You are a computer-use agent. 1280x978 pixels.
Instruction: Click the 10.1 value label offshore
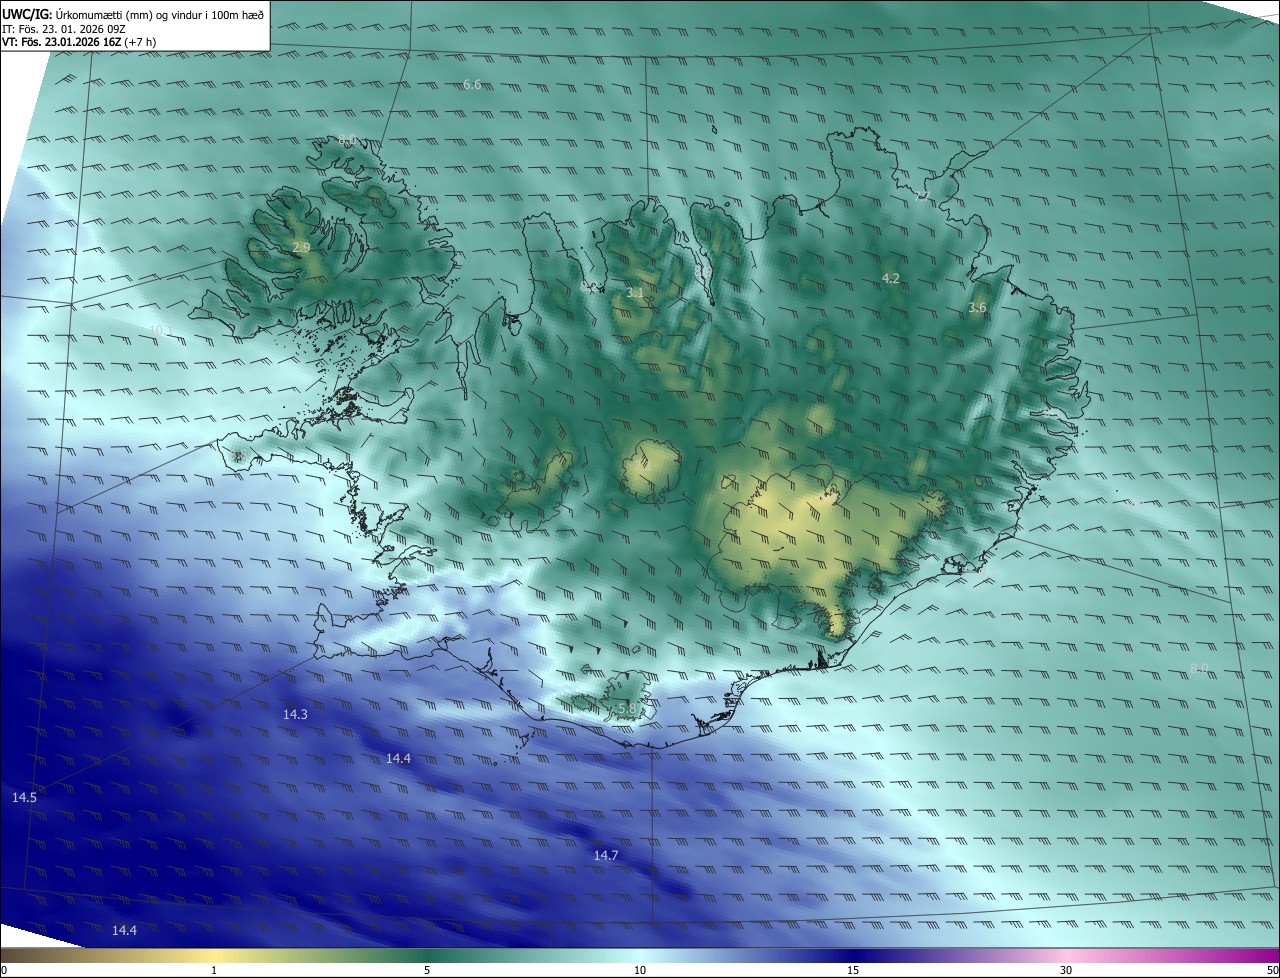point(161,330)
